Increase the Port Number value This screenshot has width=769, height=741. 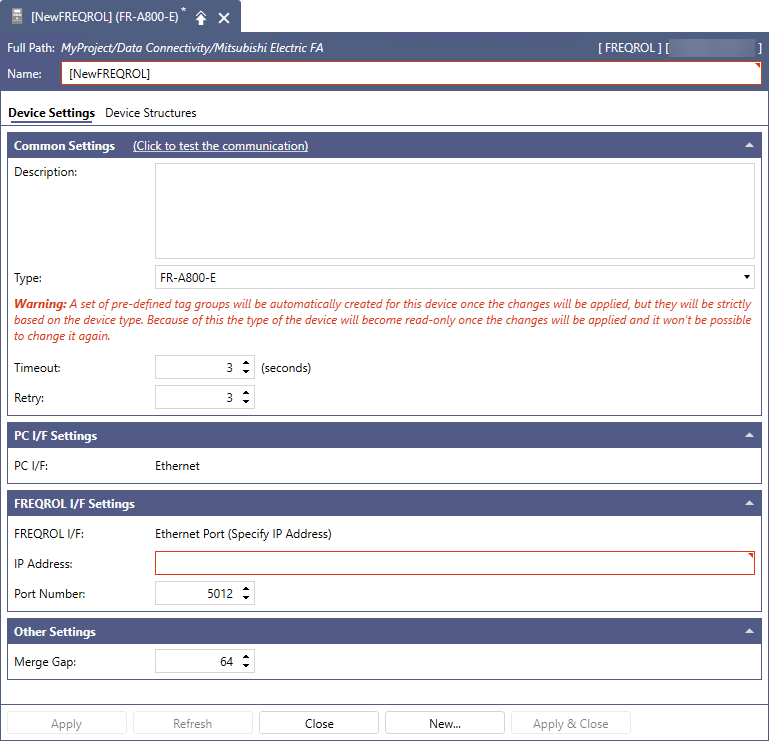click(x=246, y=589)
